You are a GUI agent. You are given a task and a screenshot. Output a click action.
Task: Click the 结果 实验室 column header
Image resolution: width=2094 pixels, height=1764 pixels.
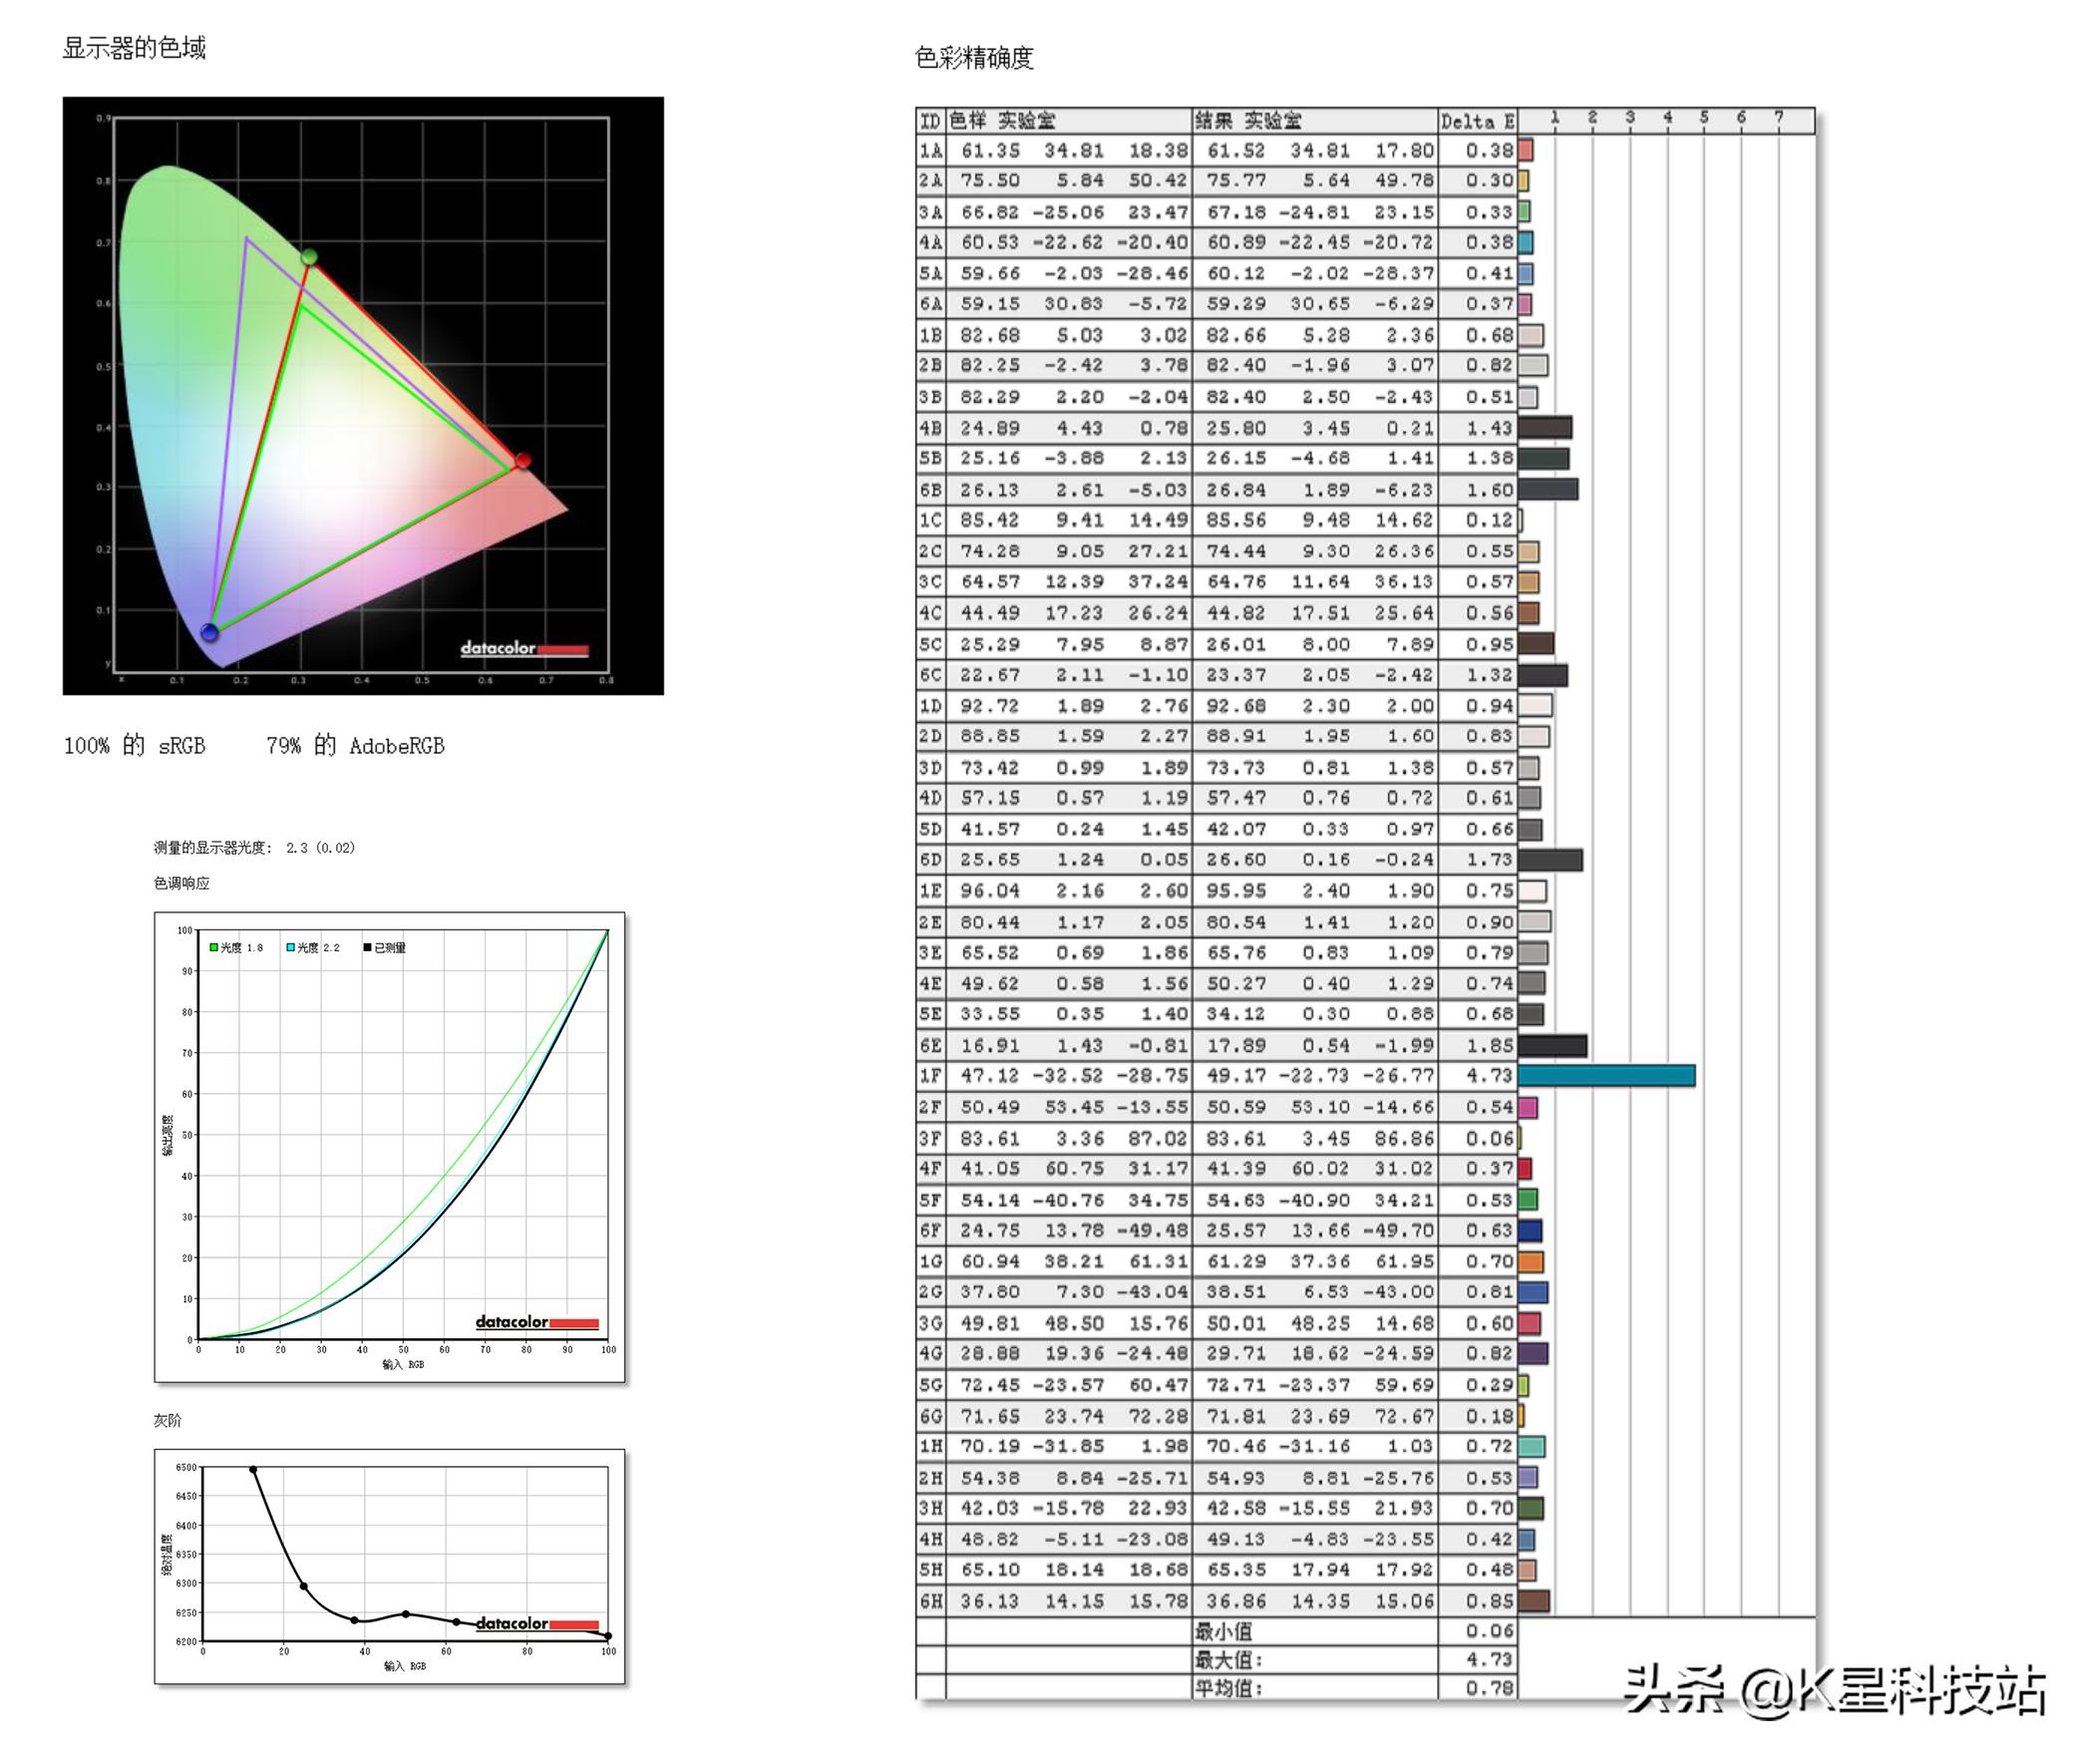[1247, 122]
